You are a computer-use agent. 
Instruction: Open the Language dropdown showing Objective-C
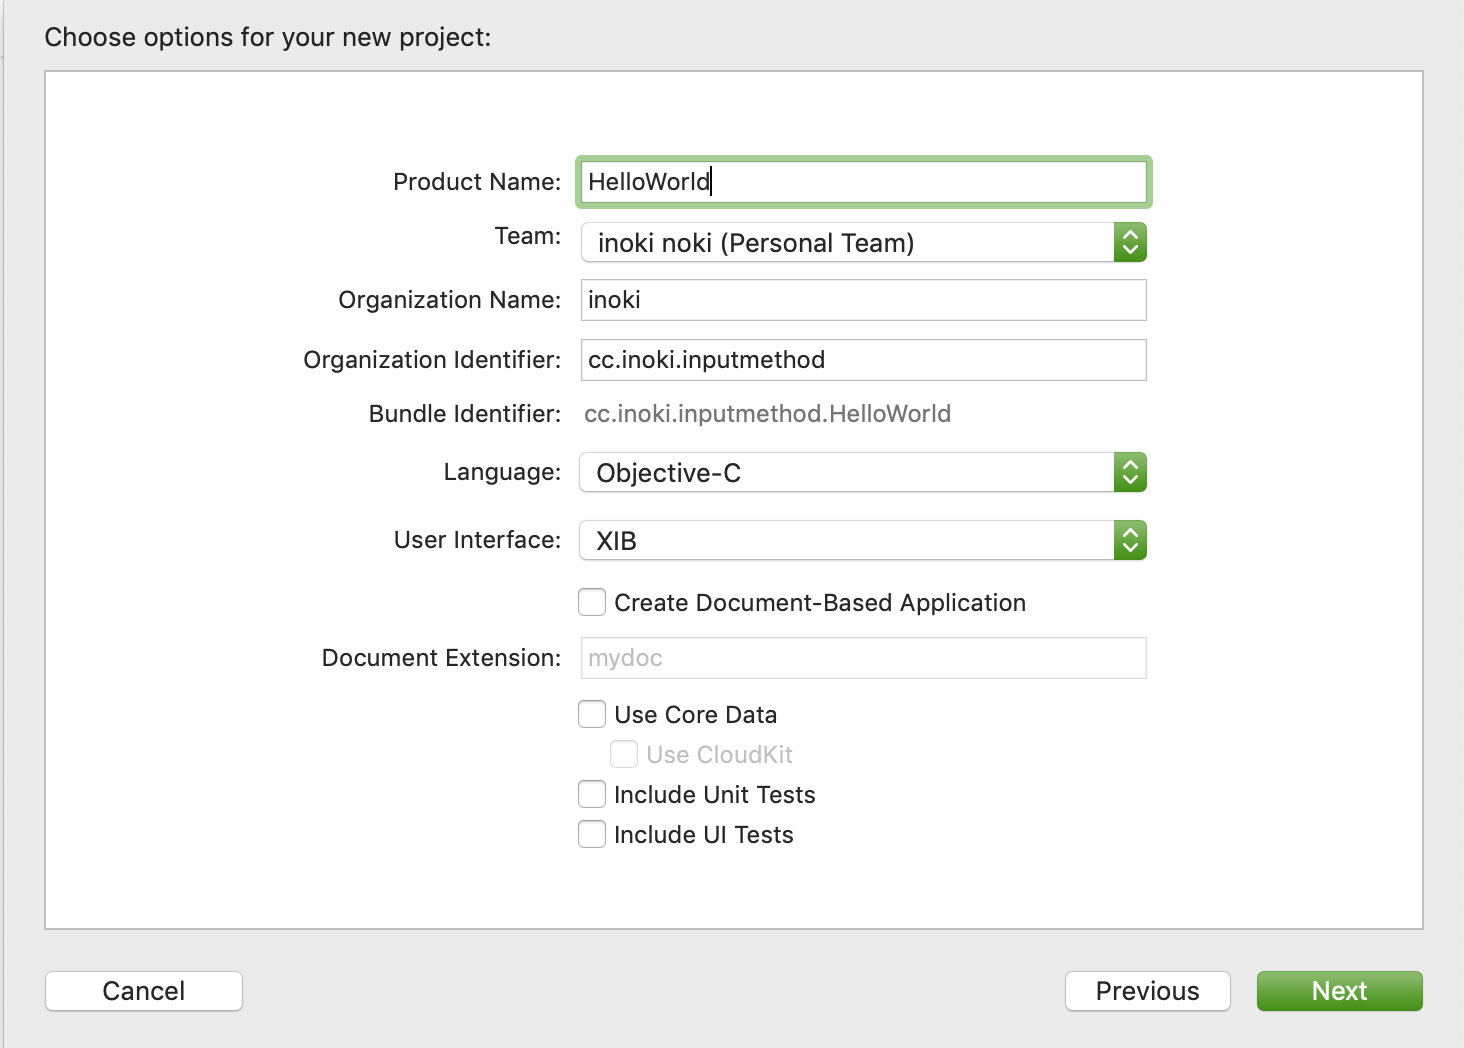click(x=863, y=472)
